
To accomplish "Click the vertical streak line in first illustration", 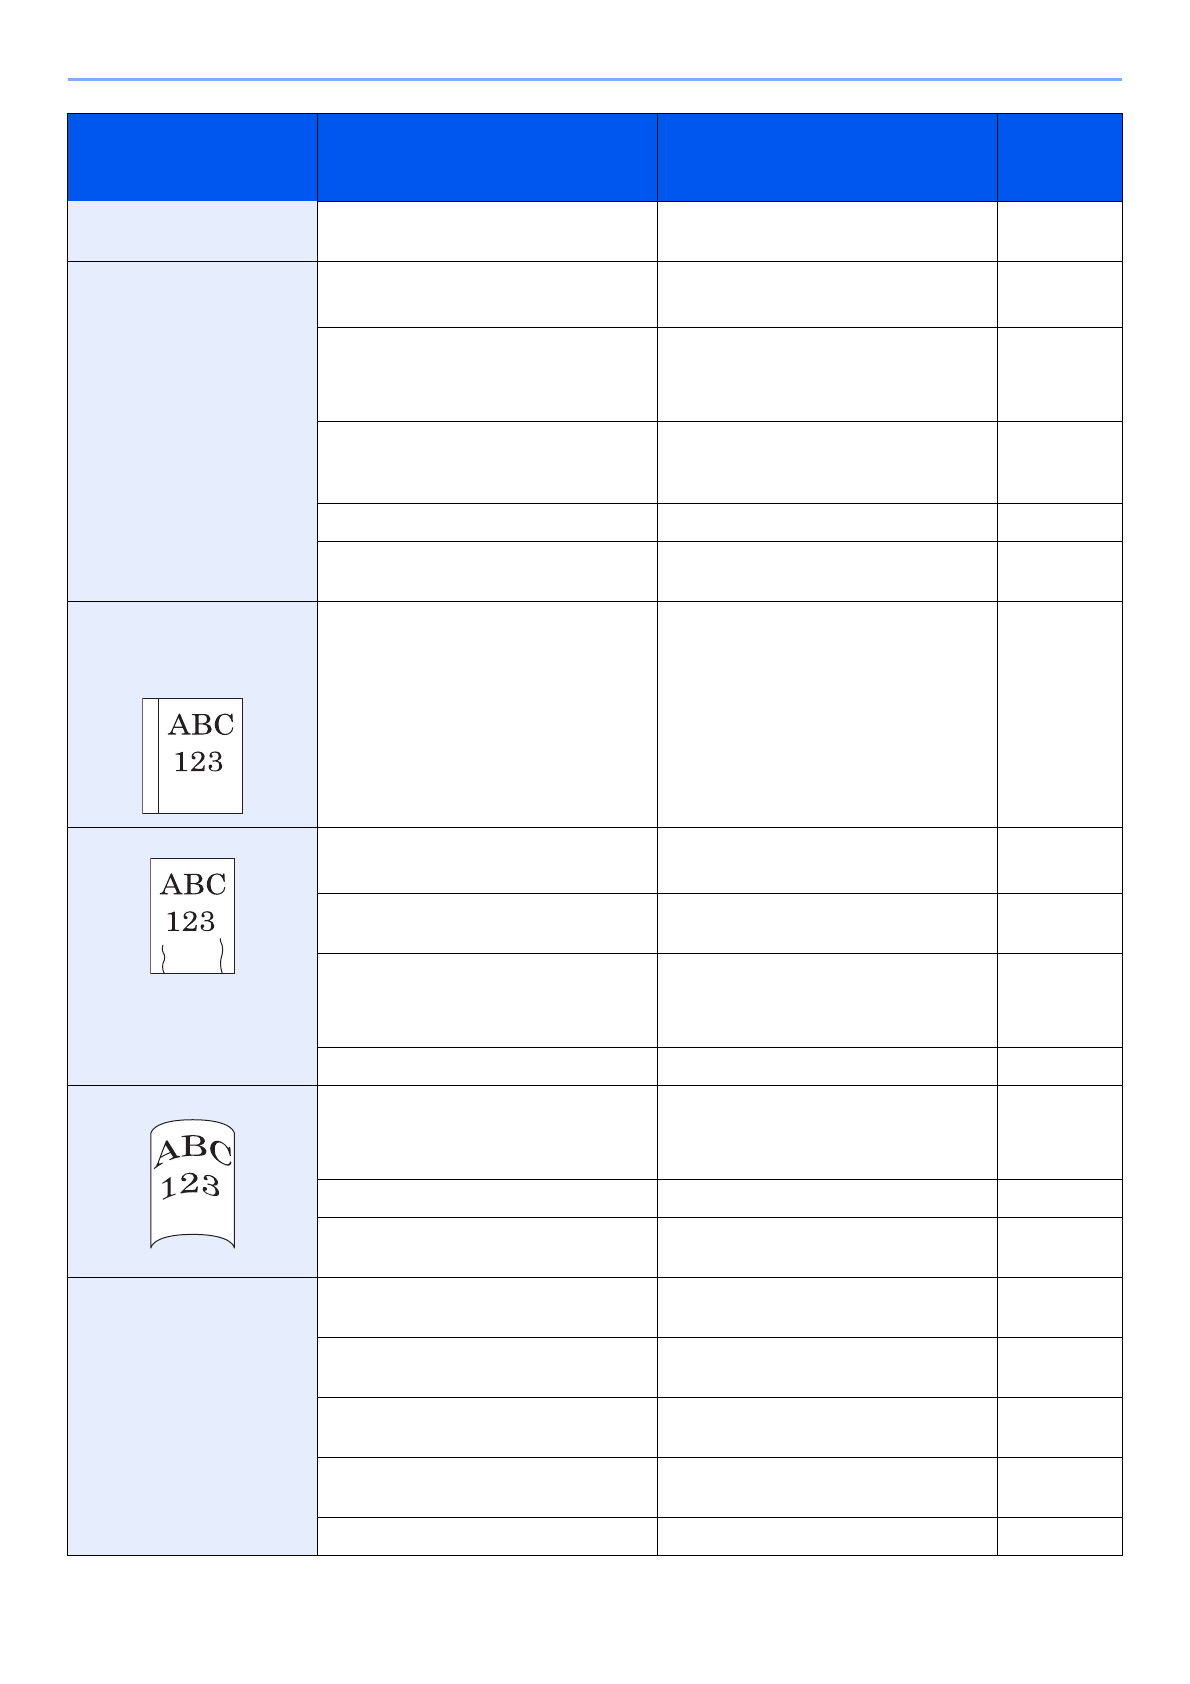I will 158,756.
